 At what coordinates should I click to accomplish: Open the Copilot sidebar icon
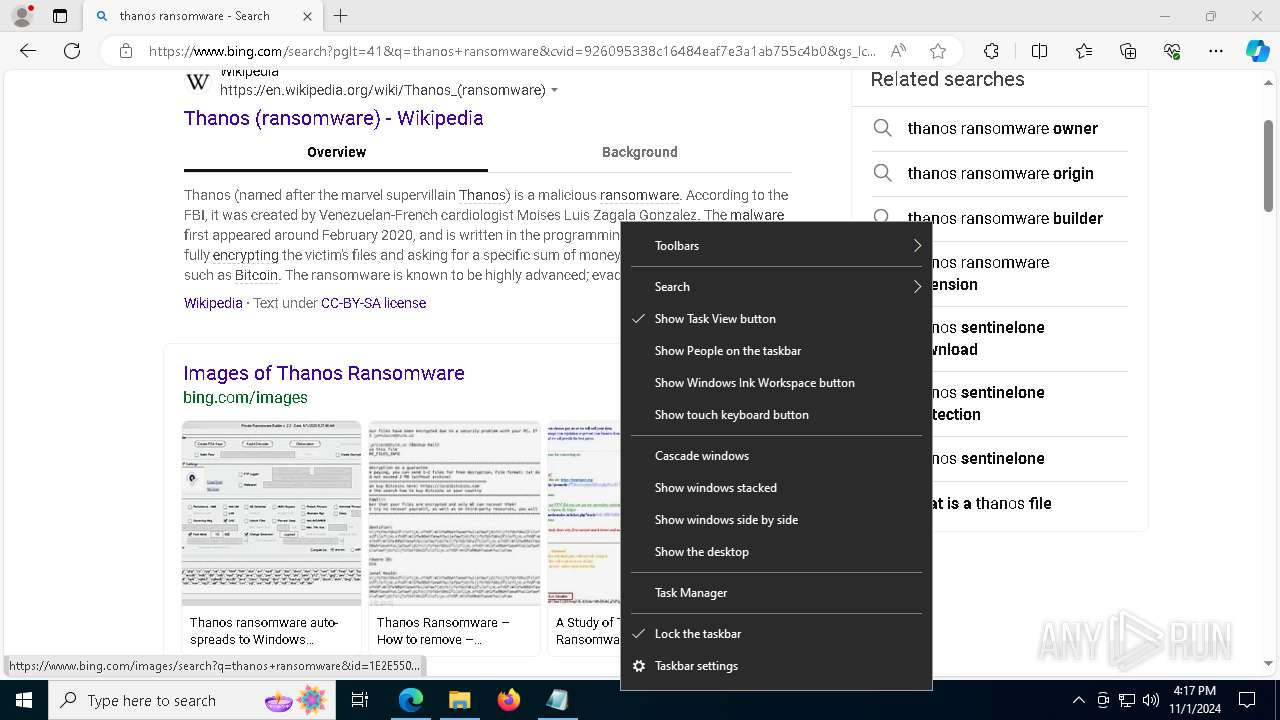(1257, 51)
